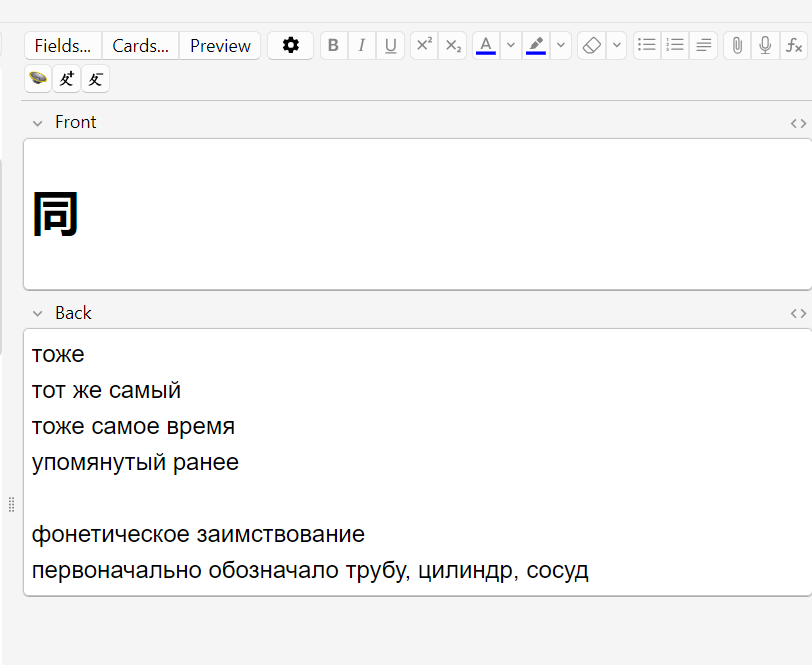Toggle HTML editor for Front field
812x665 pixels.
pyautogui.click(x=798, y=123)
